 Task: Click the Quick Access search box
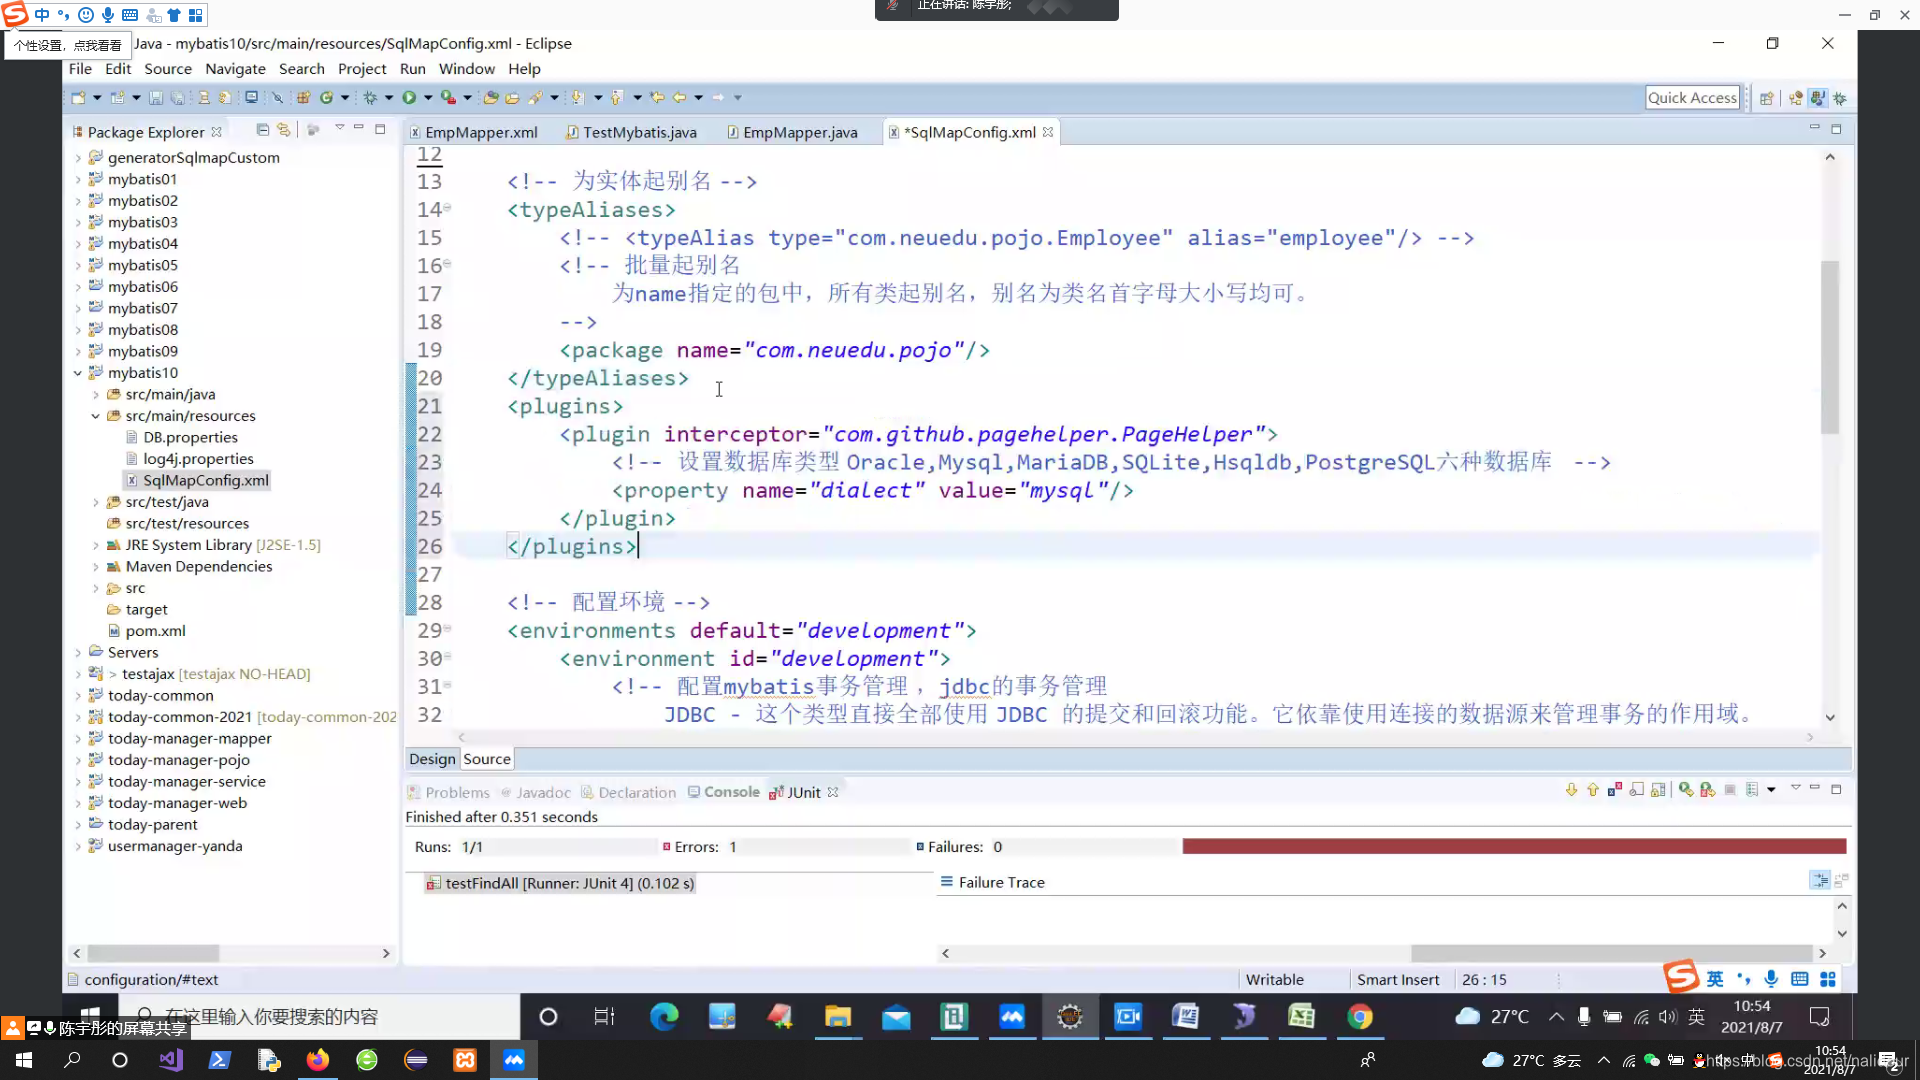pyautogui.click(x=1692, y=97)
